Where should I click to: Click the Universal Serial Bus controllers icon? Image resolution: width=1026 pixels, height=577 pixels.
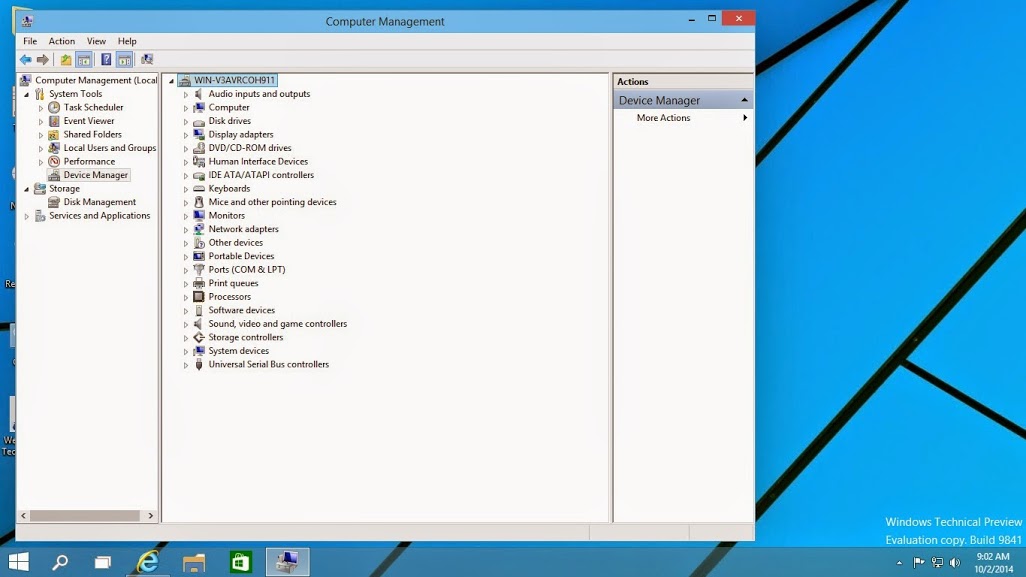click(199, 364)
